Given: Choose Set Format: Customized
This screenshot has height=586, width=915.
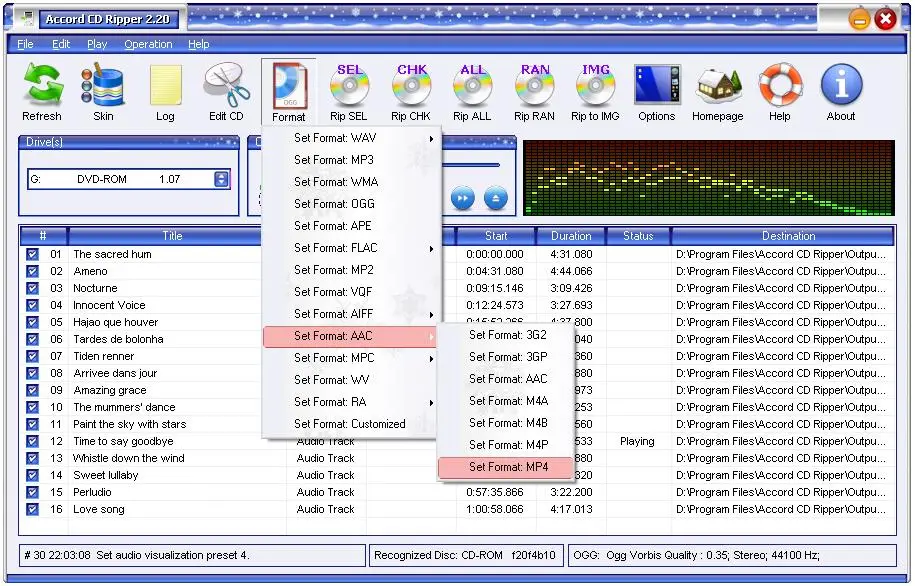Looking at the screenshot, I should coord(352,424).
